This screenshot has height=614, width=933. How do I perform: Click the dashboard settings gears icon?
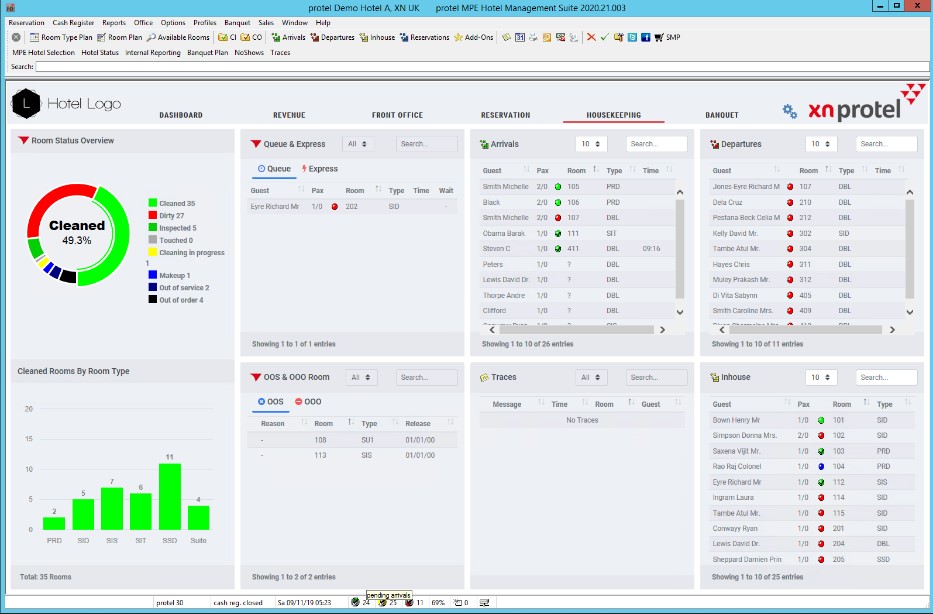click(x=789, y=111)
